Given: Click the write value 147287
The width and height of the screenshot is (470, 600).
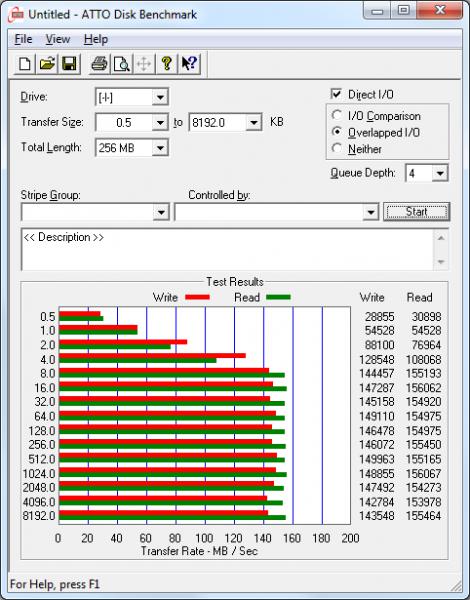Looking at the screenshot, I should coord(377,388).
